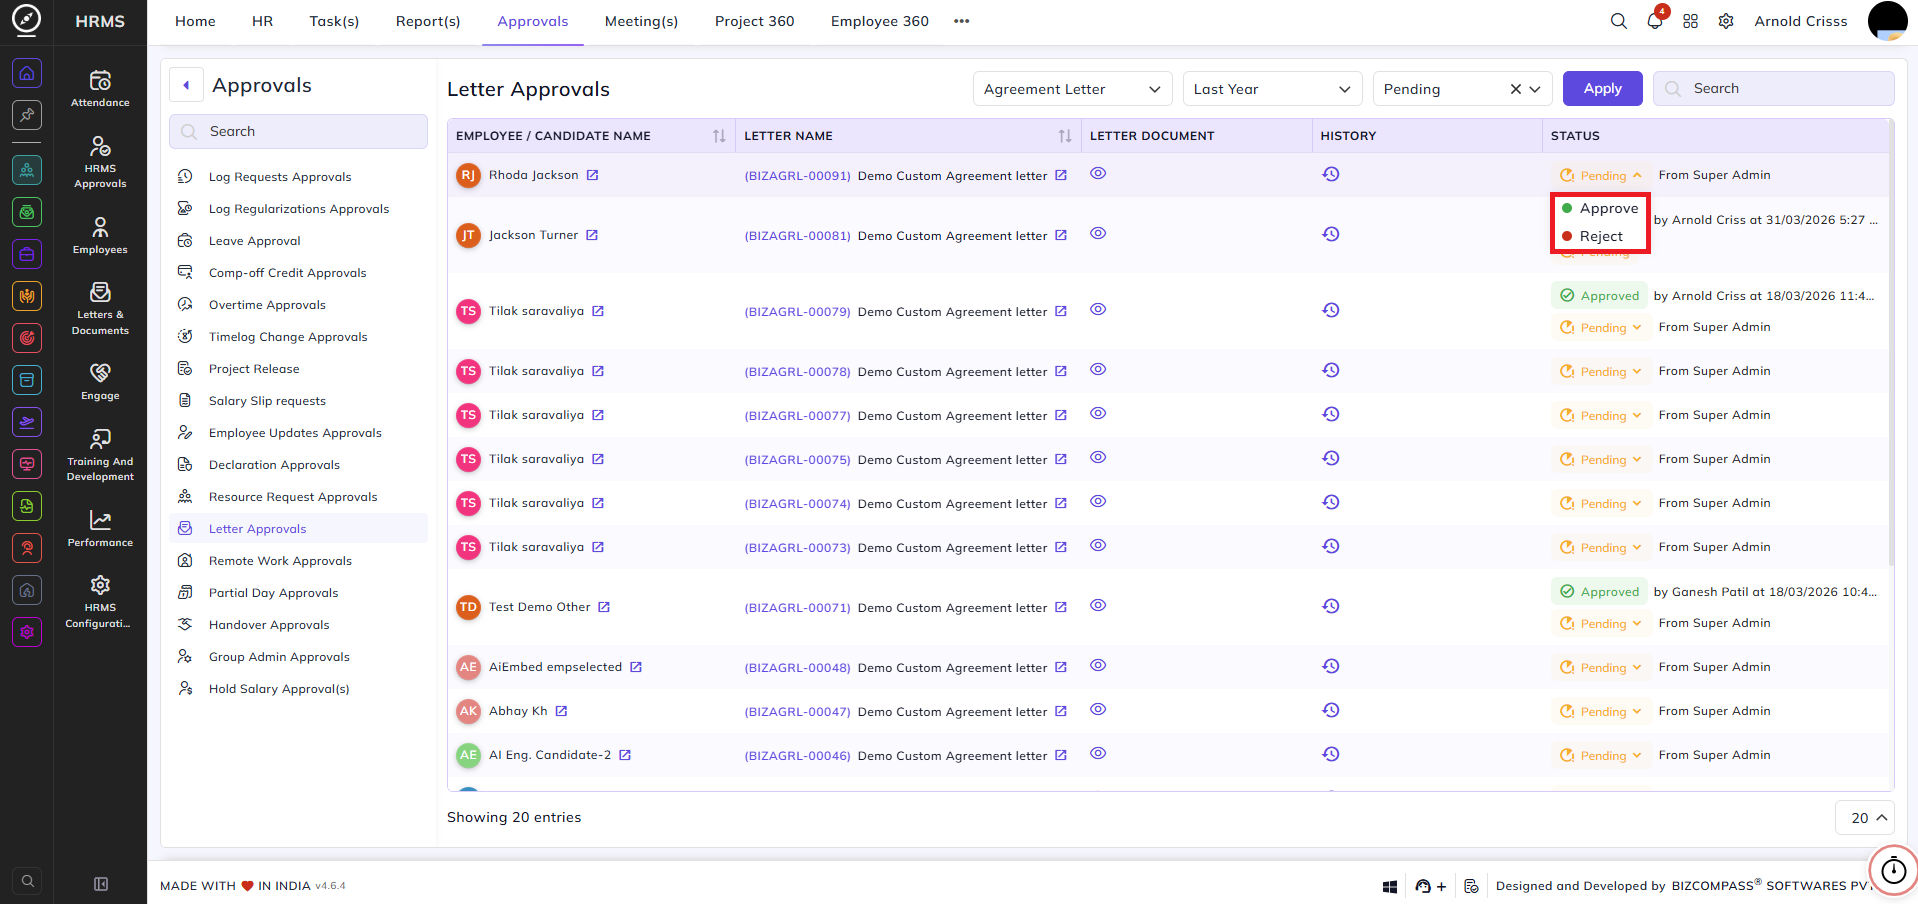
Task: Preview document for BIZAGRL-00078
Action: point(1098,369)
